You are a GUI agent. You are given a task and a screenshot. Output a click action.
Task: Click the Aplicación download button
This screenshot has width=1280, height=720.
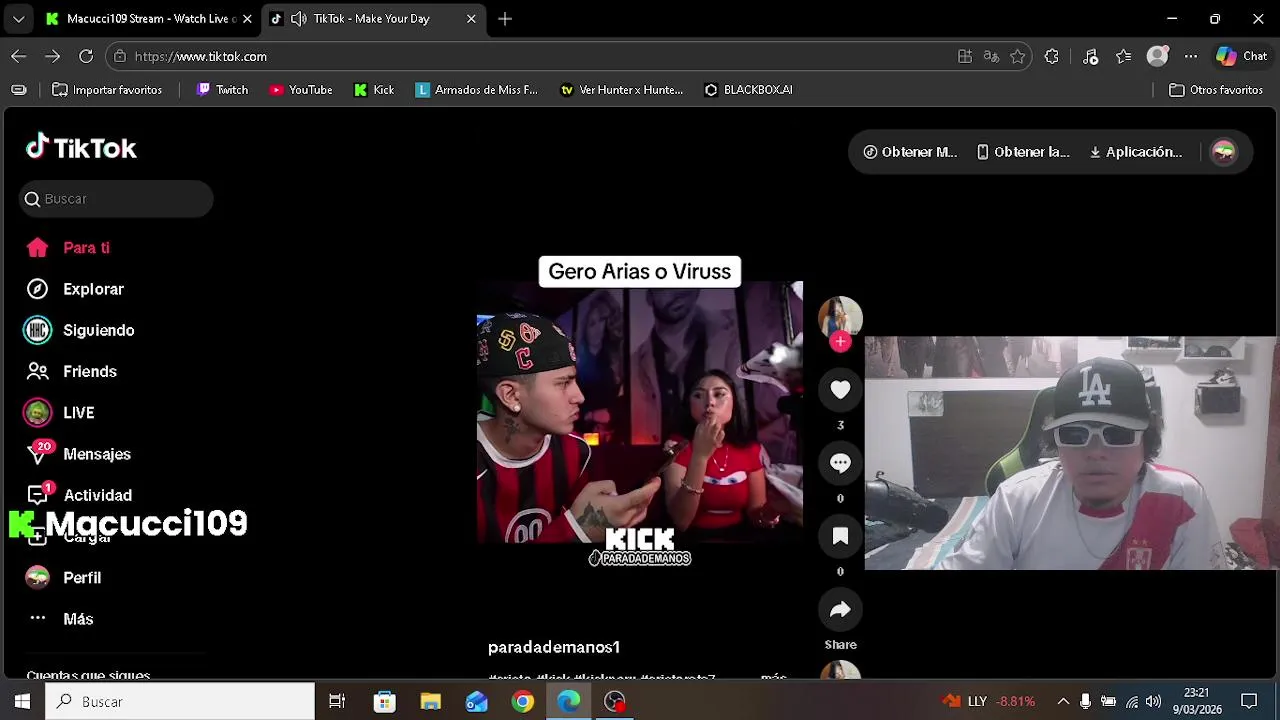[x=1136, y=152]
